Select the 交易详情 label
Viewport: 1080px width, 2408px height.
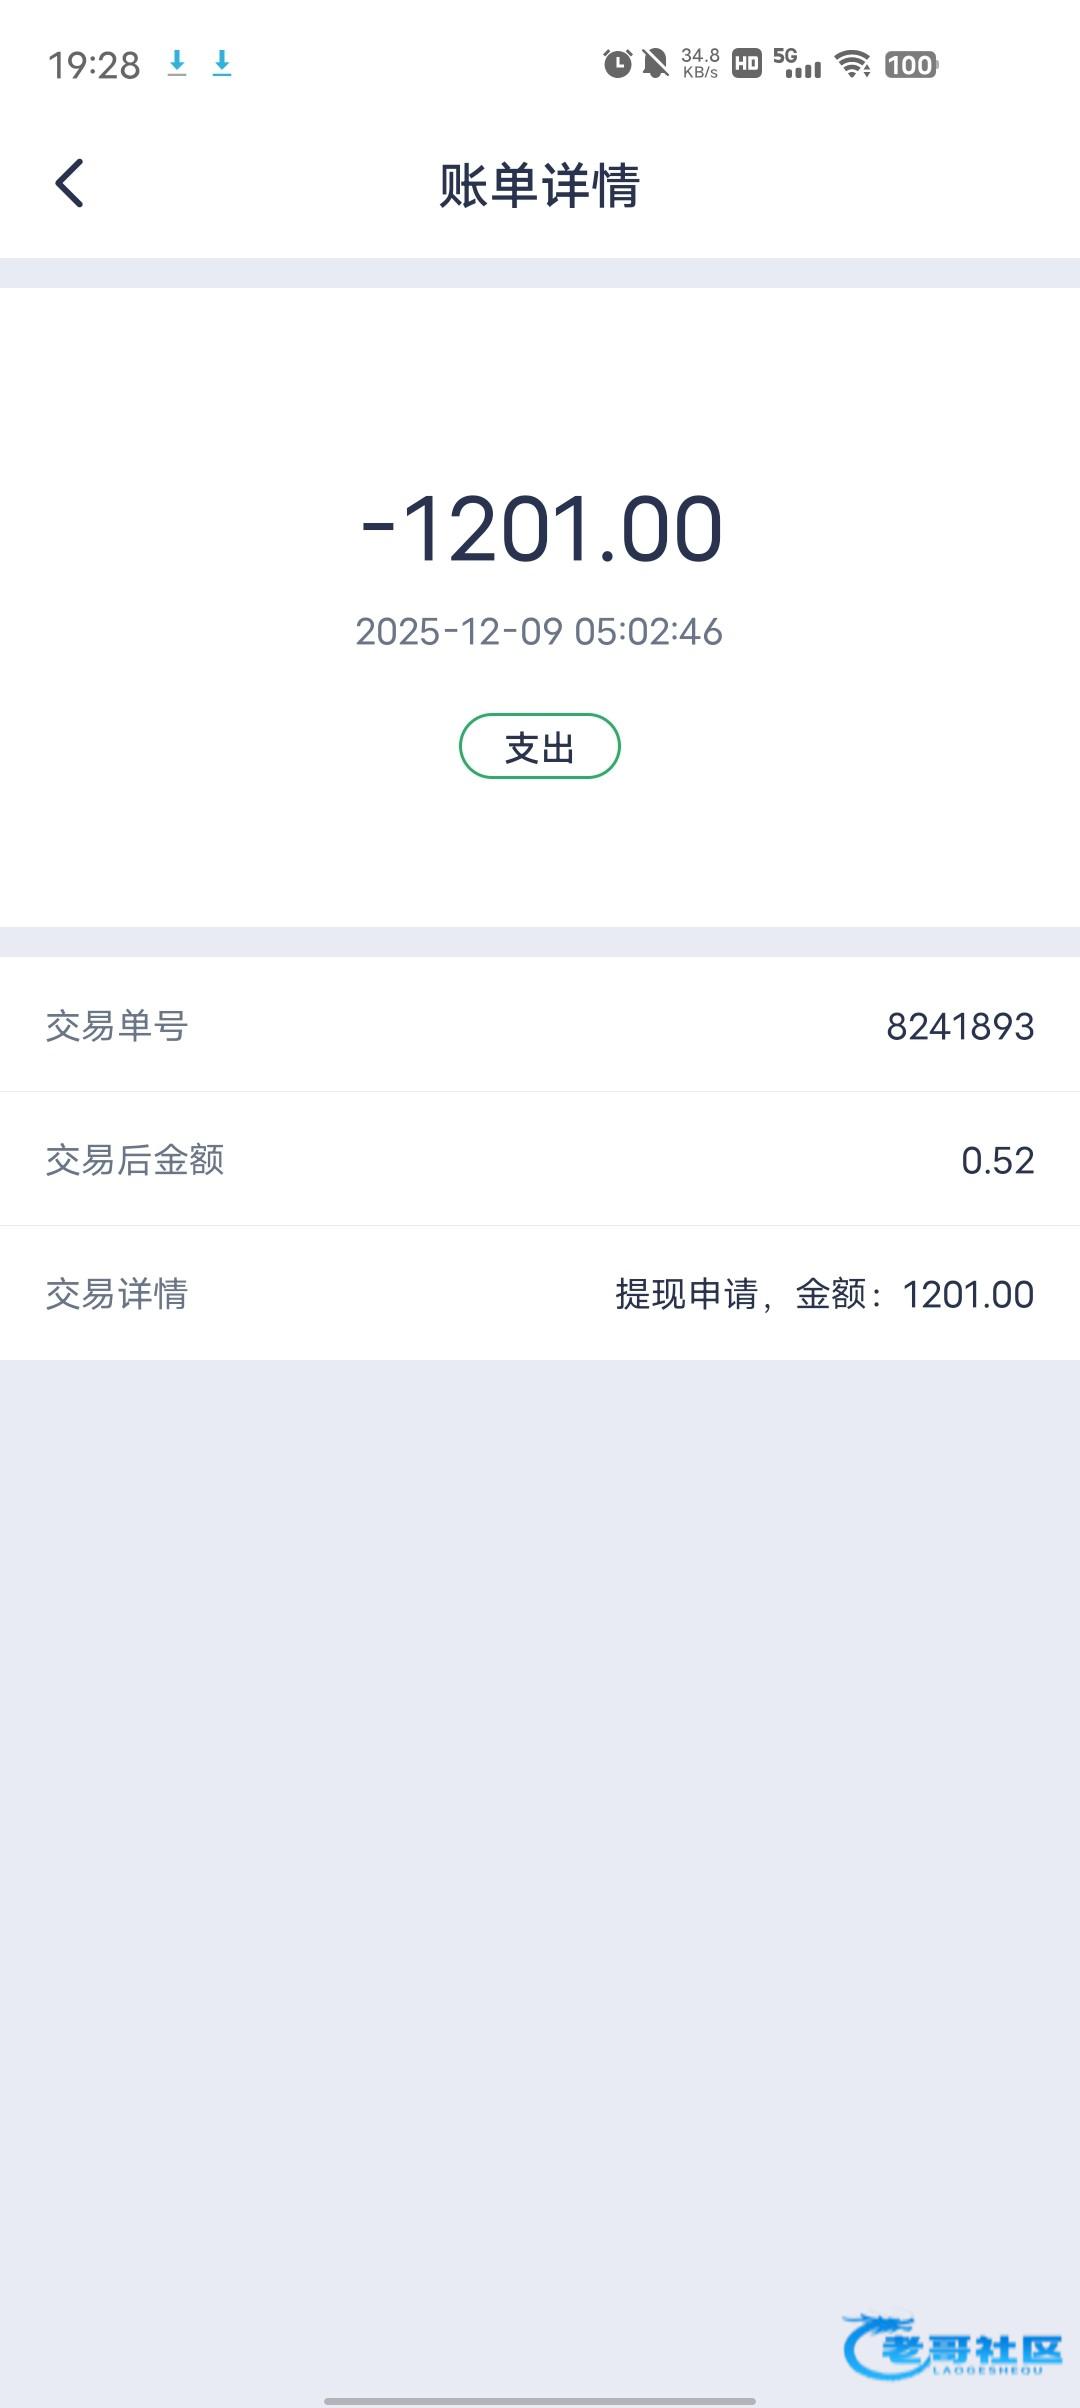tap(117, 1294)
